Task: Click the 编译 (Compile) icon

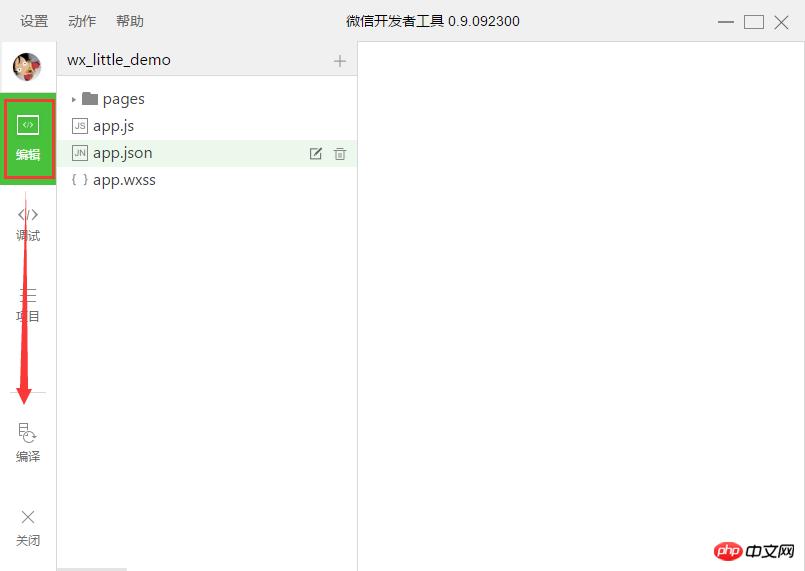Action: click(28, 442)
